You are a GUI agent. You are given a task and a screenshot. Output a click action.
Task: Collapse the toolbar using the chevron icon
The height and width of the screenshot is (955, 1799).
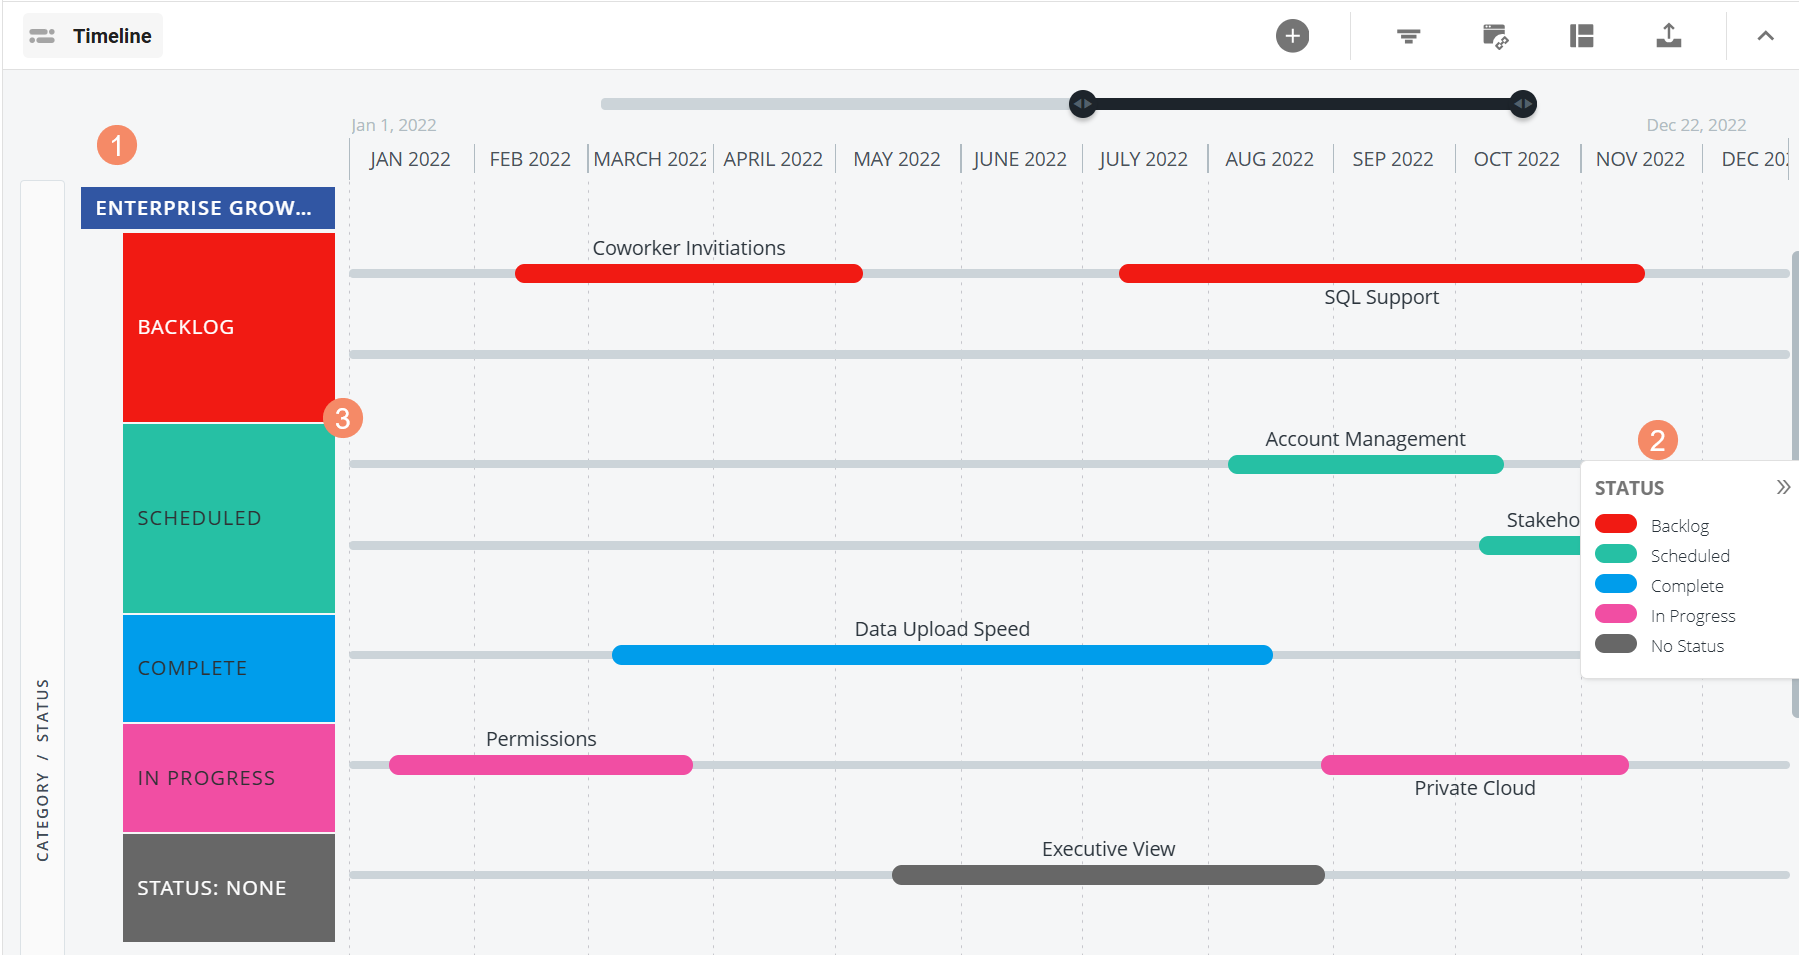point(1763,35)
